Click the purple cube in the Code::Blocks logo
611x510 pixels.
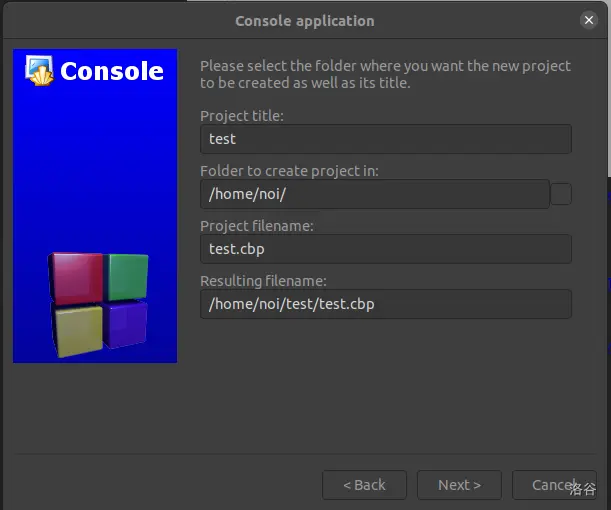pyautogui.click(x=127, y=325)
